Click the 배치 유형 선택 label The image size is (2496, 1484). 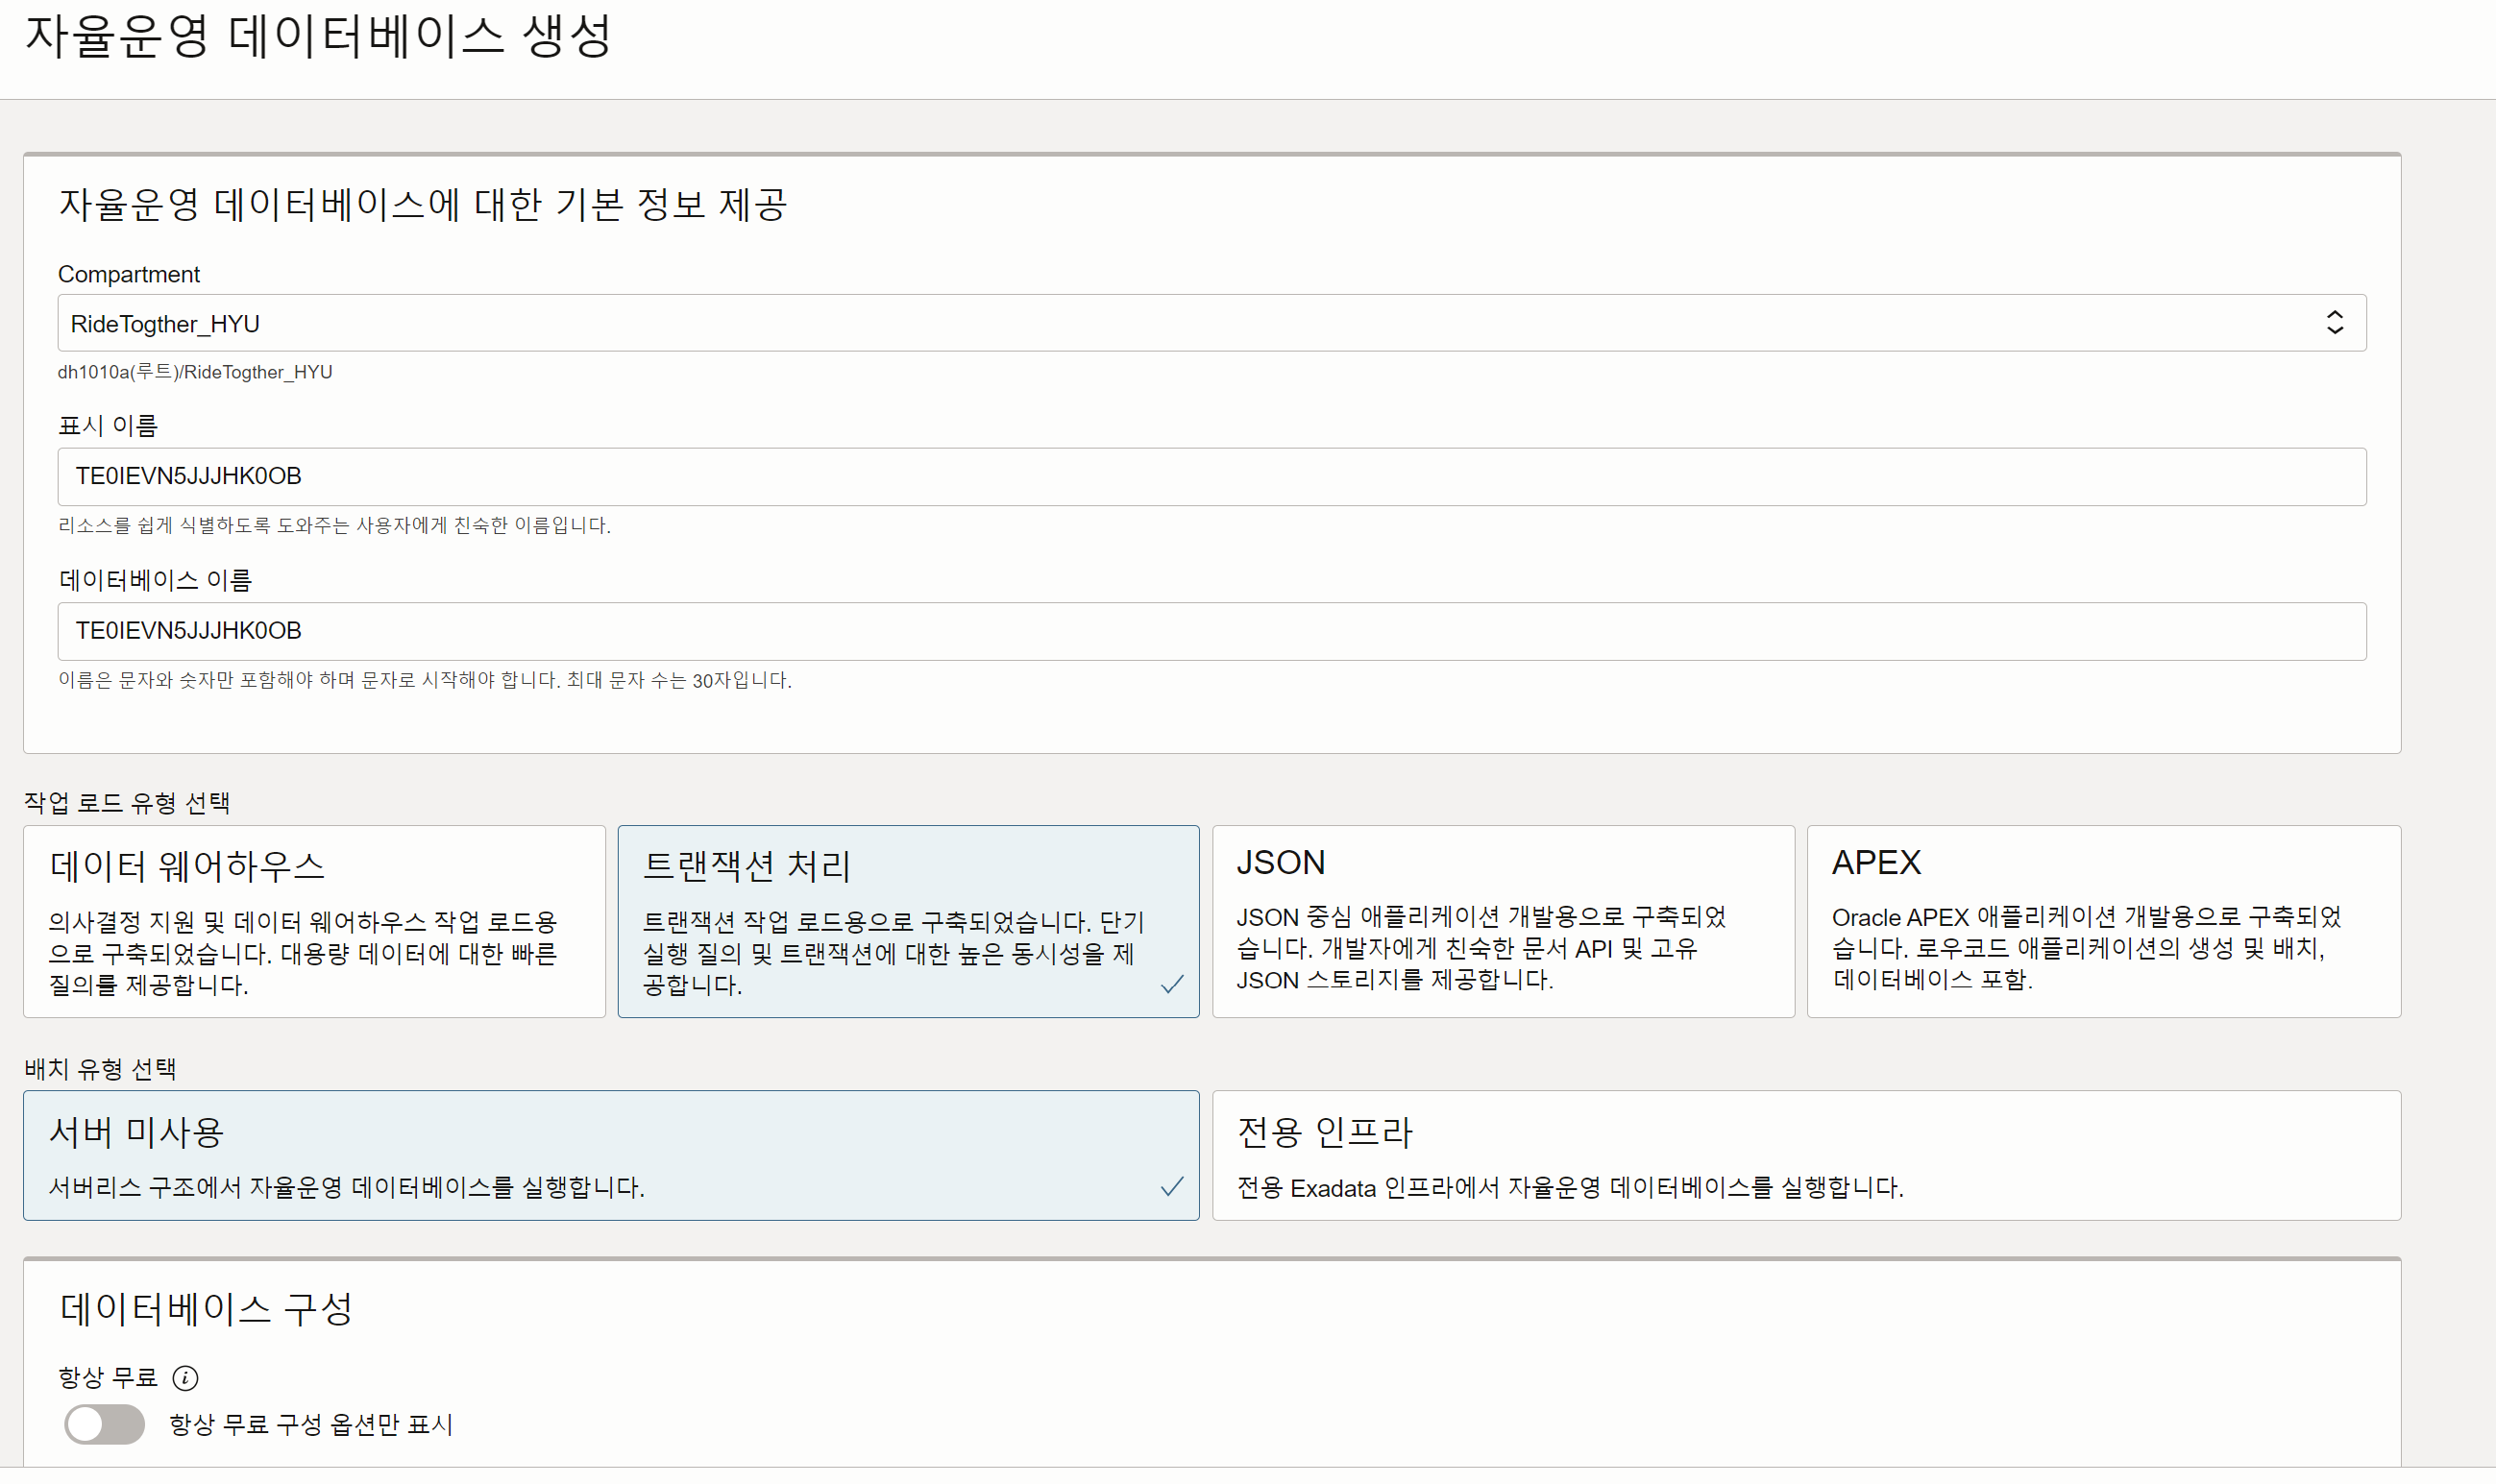[100, 1069]
